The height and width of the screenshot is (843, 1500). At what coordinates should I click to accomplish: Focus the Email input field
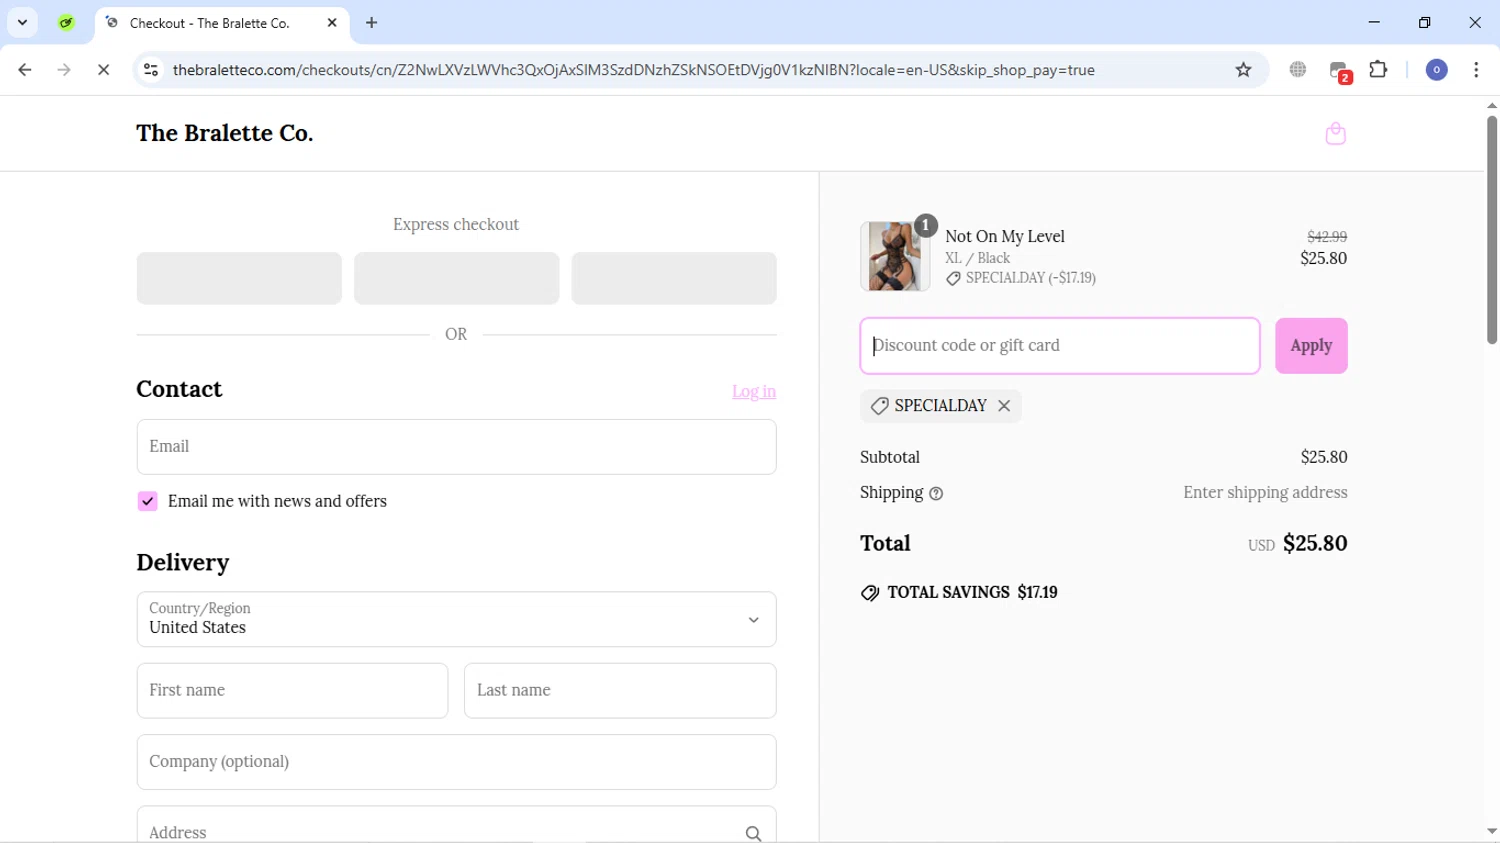click(x=456, y=447)
